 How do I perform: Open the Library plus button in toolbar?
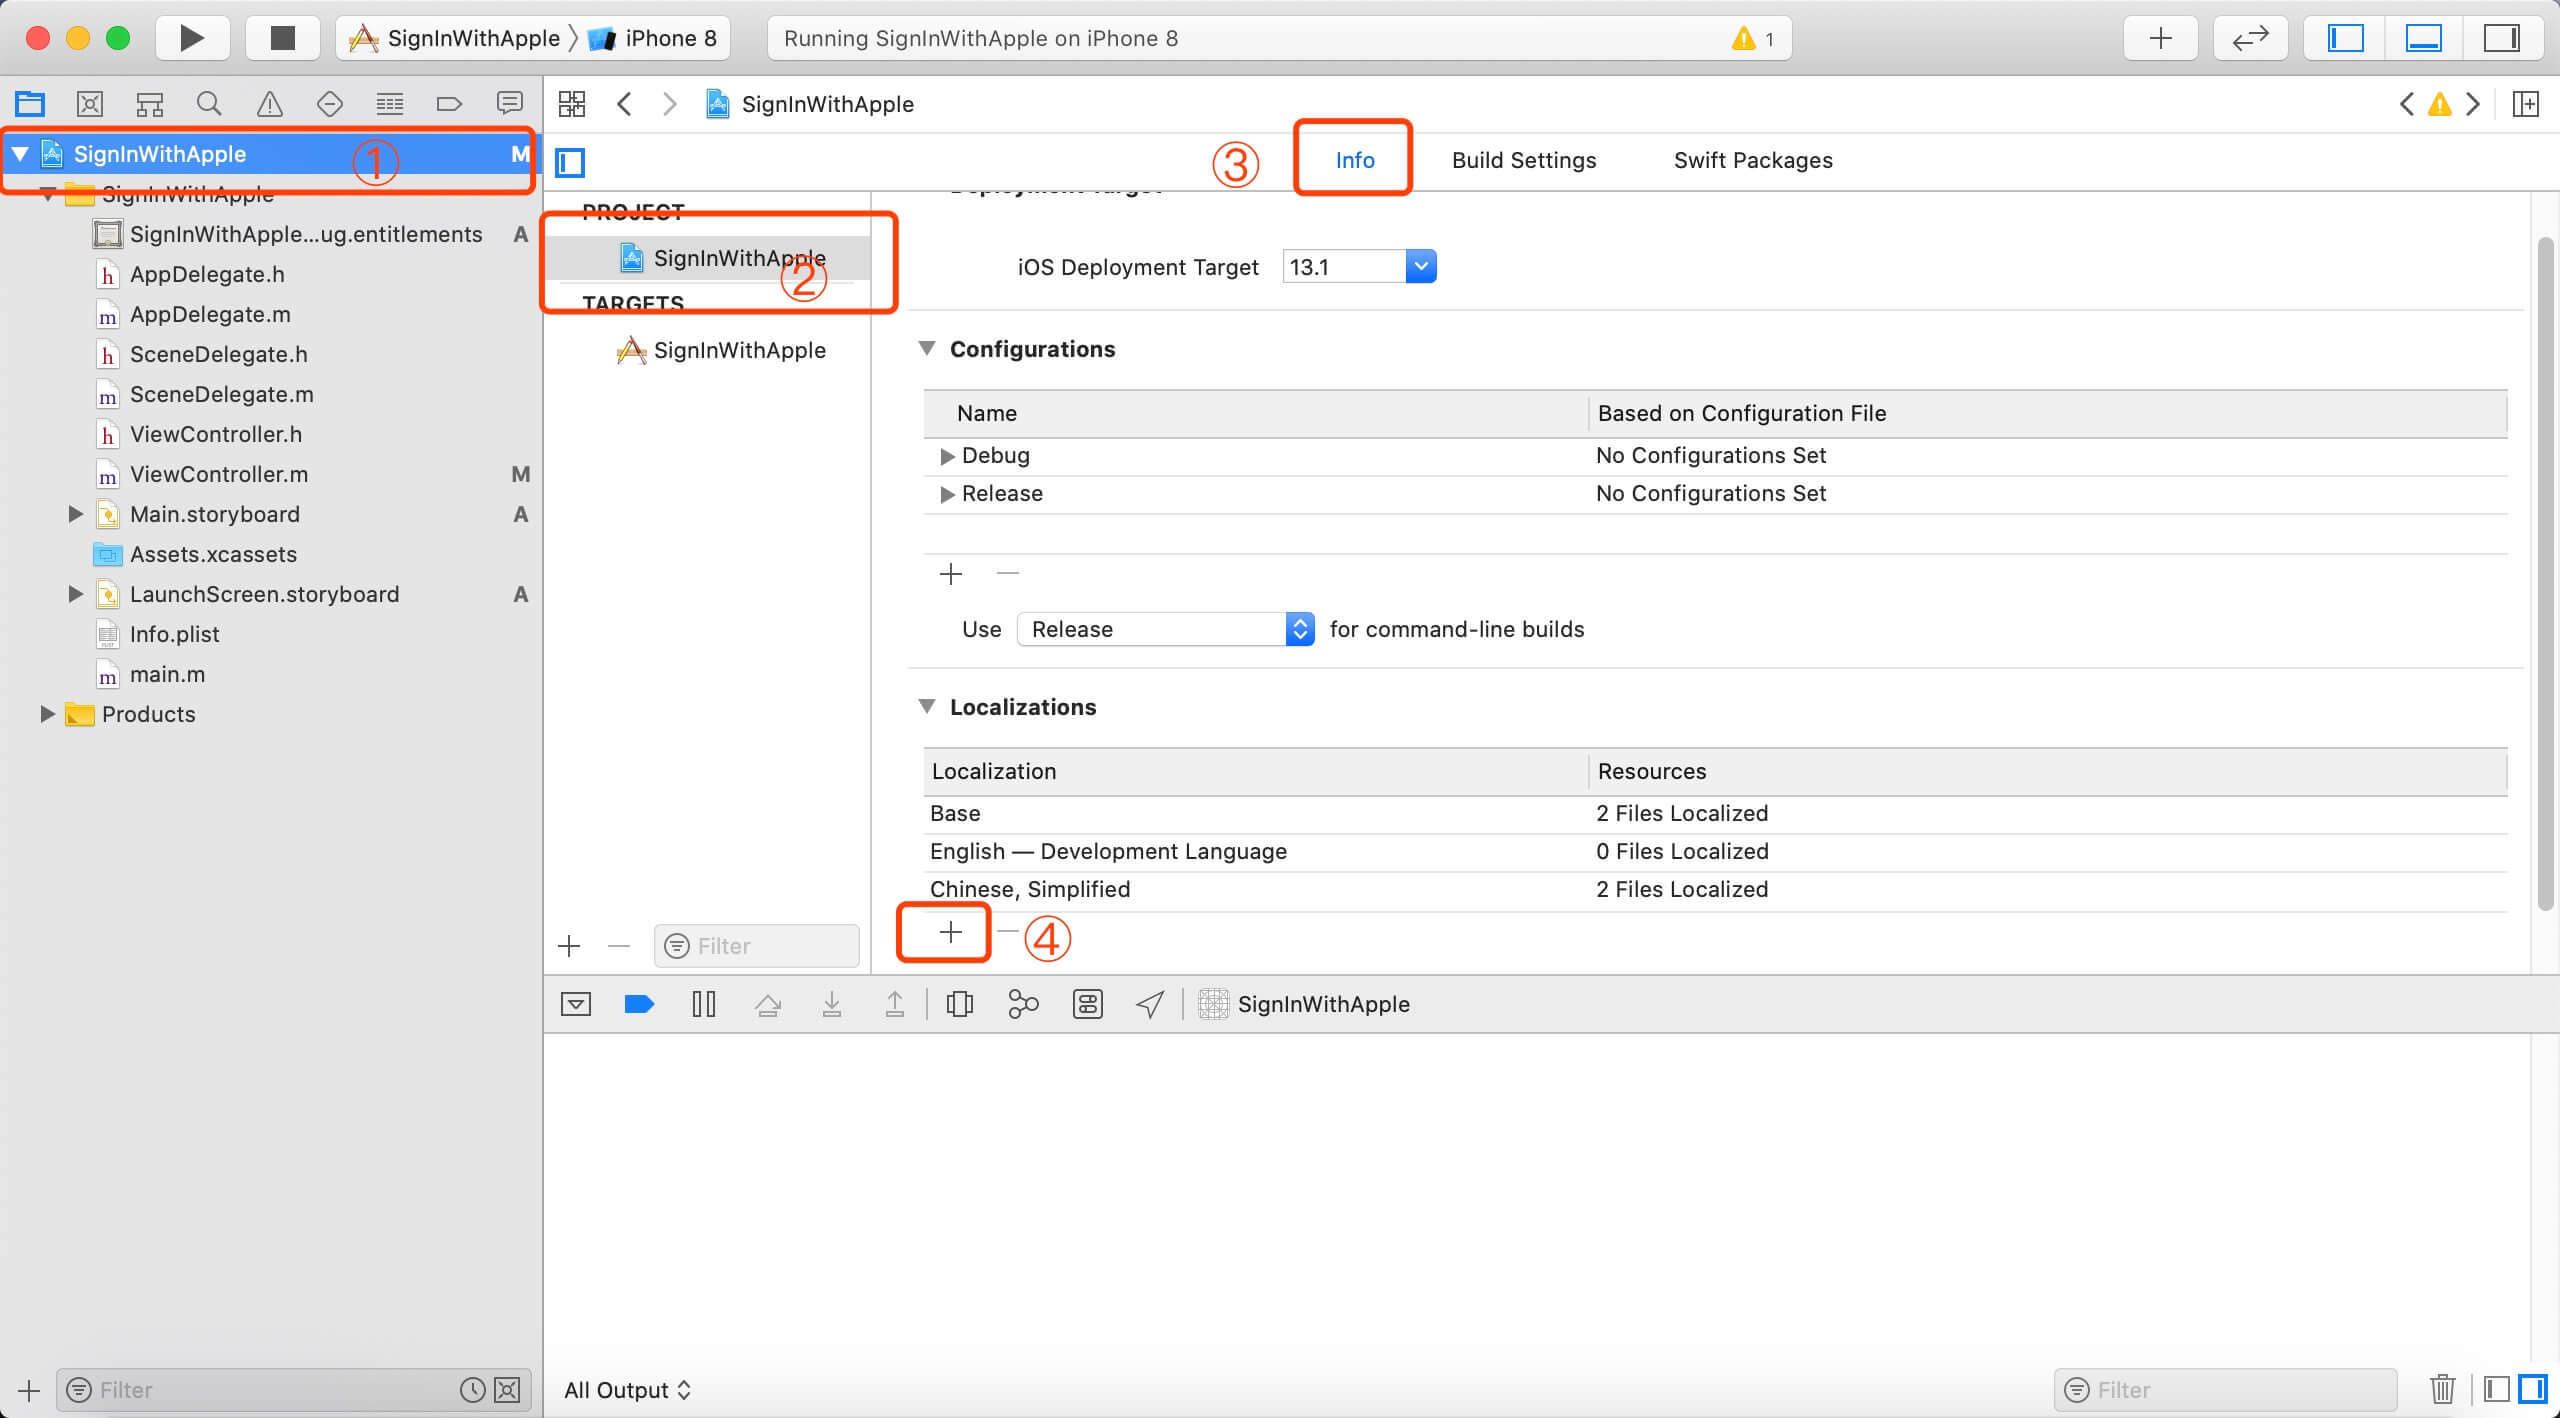pos(2160,38)
